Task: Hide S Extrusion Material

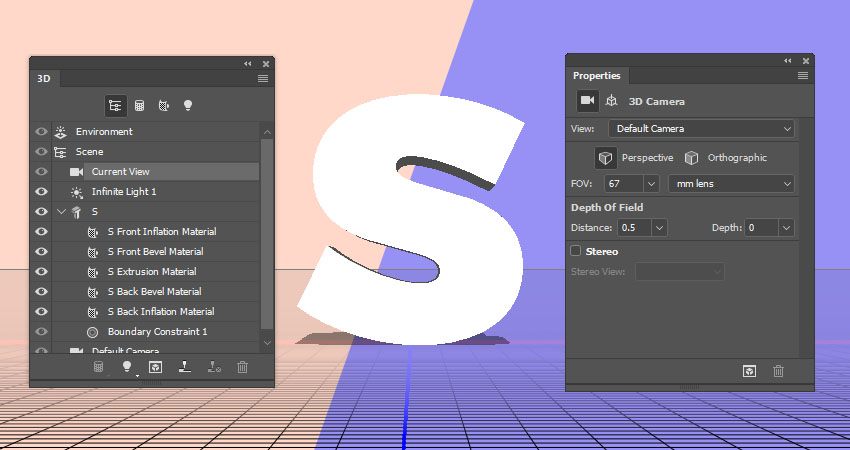Action: point(41,272)
